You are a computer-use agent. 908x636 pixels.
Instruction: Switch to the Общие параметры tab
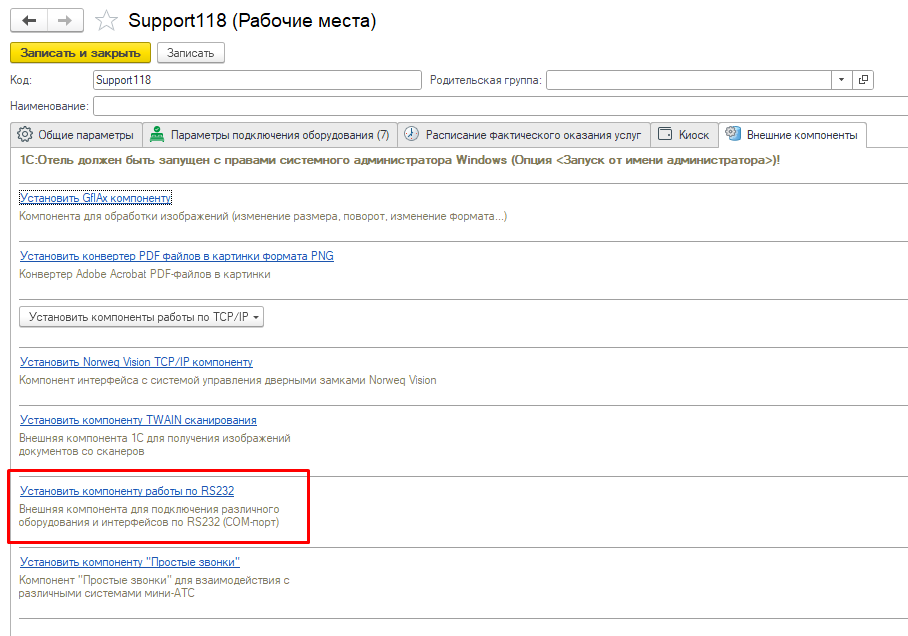click(x=76, y=135)
